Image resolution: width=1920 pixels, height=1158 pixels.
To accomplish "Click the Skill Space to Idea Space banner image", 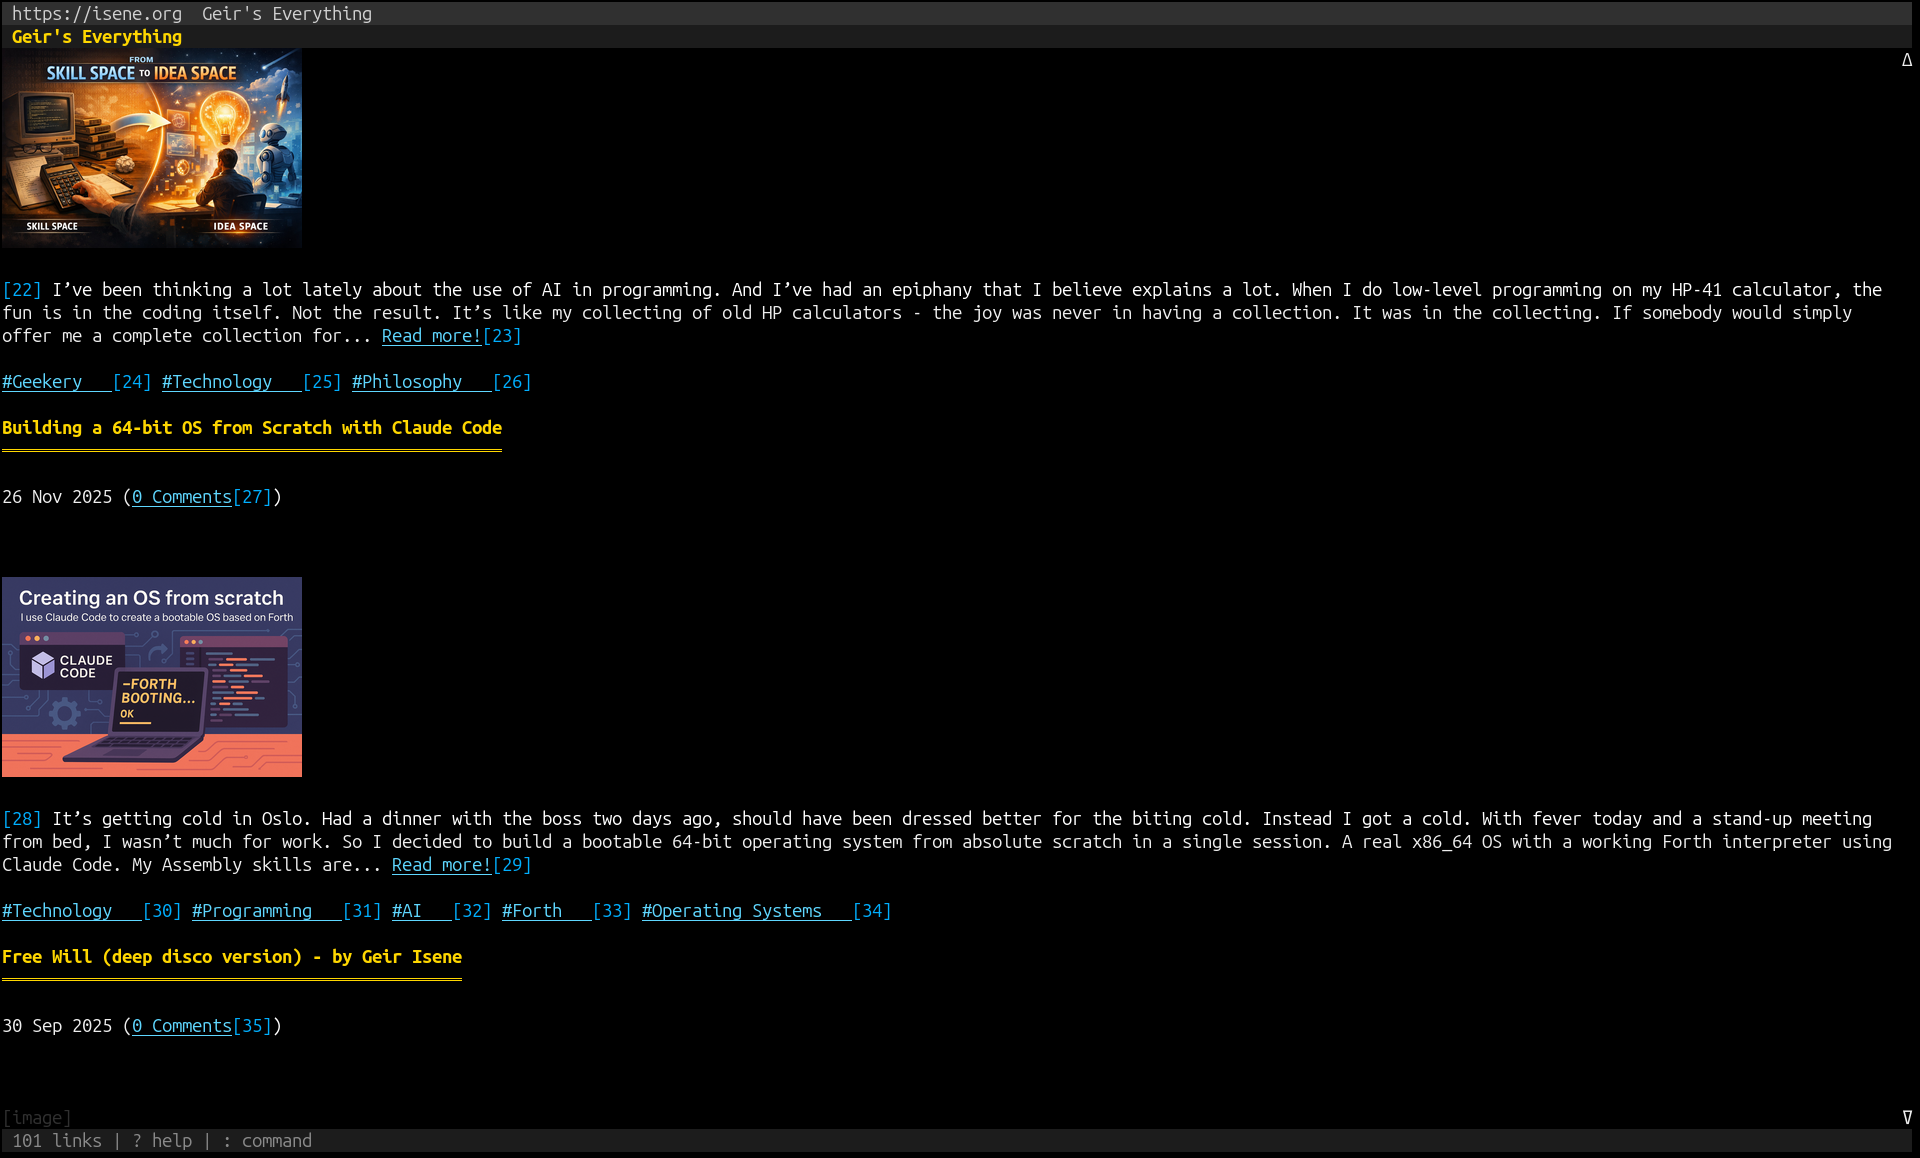I will click(x=152, y=148).
